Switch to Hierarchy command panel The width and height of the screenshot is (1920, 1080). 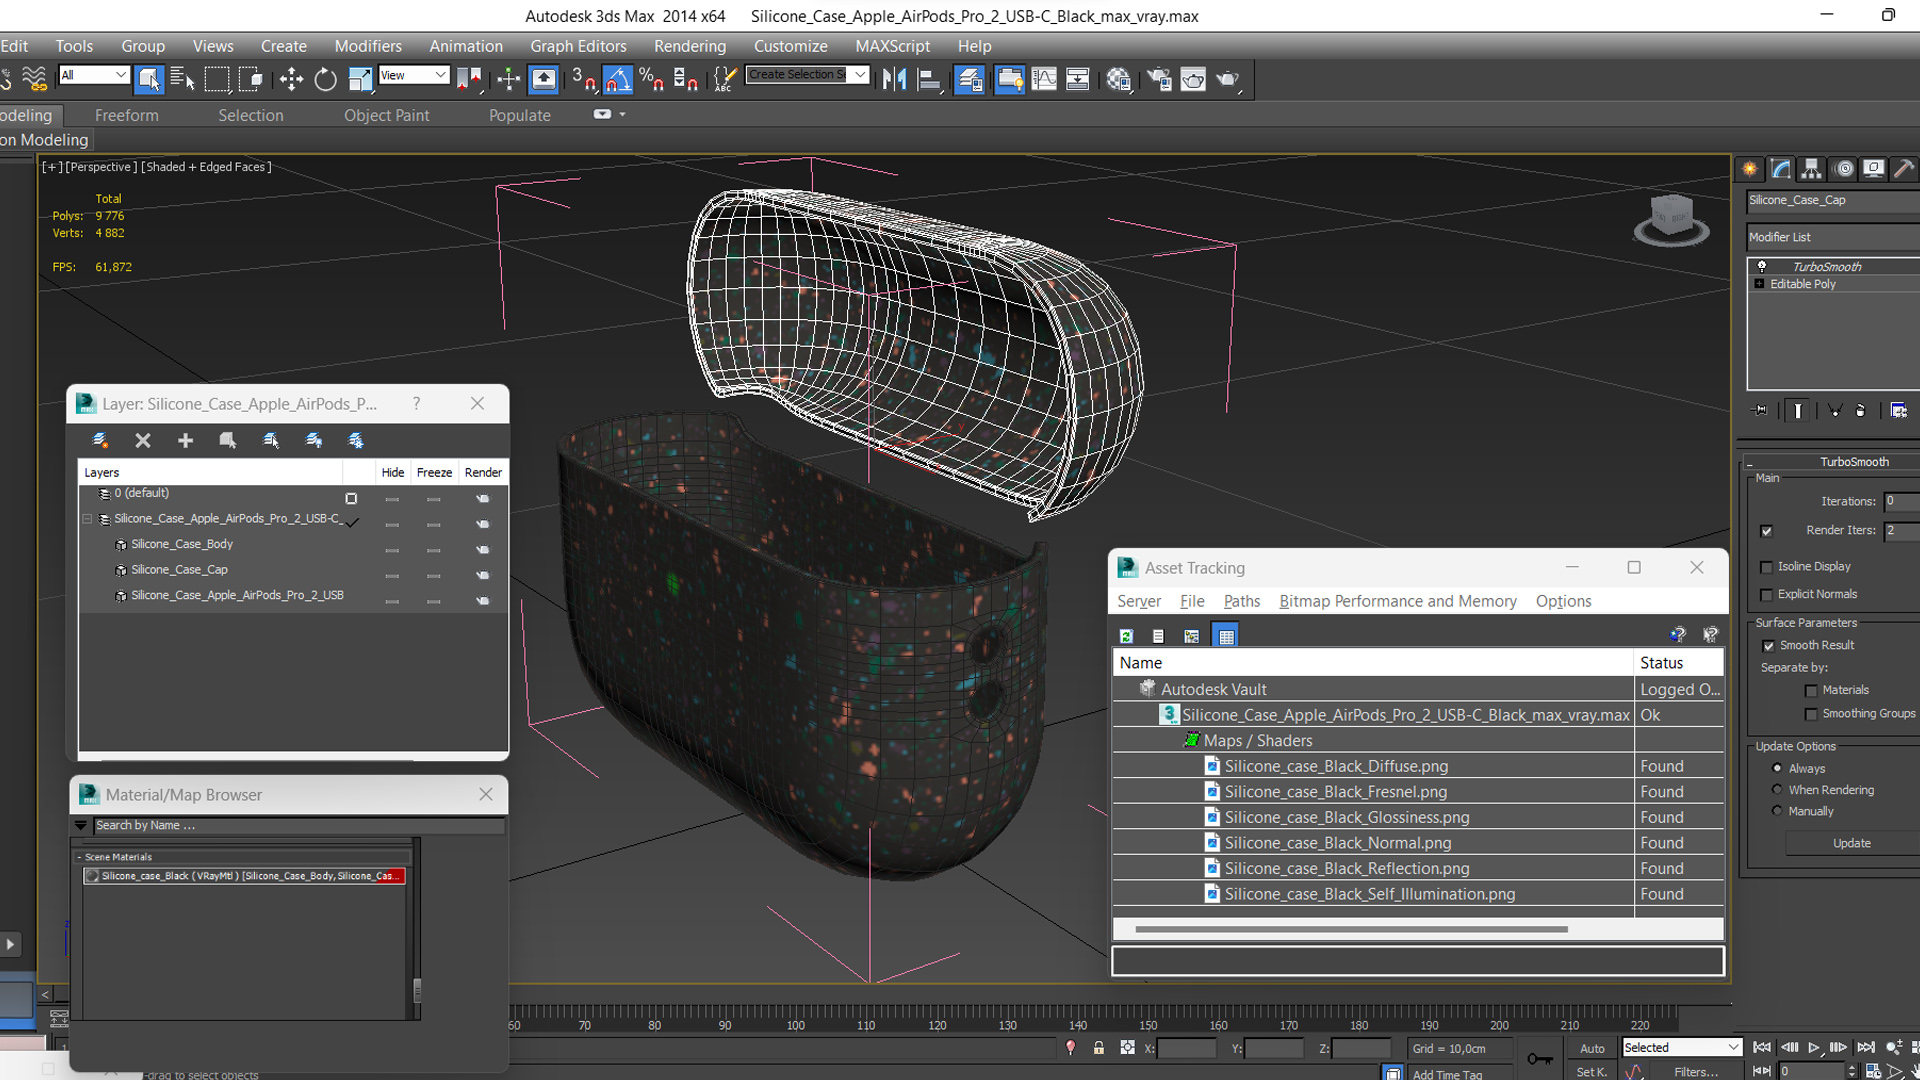click(1811, 169)
